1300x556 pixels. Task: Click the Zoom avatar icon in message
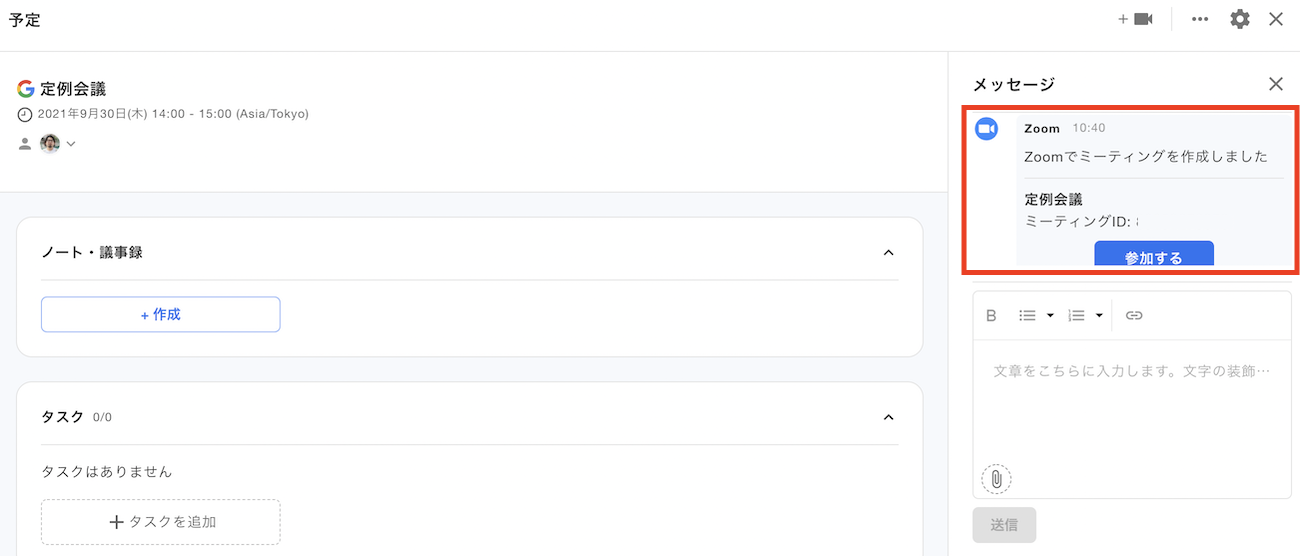coord(987,129)
